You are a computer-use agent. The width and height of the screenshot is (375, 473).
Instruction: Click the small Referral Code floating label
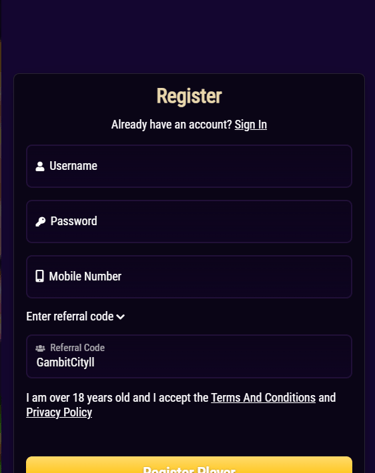pos(77,348)
